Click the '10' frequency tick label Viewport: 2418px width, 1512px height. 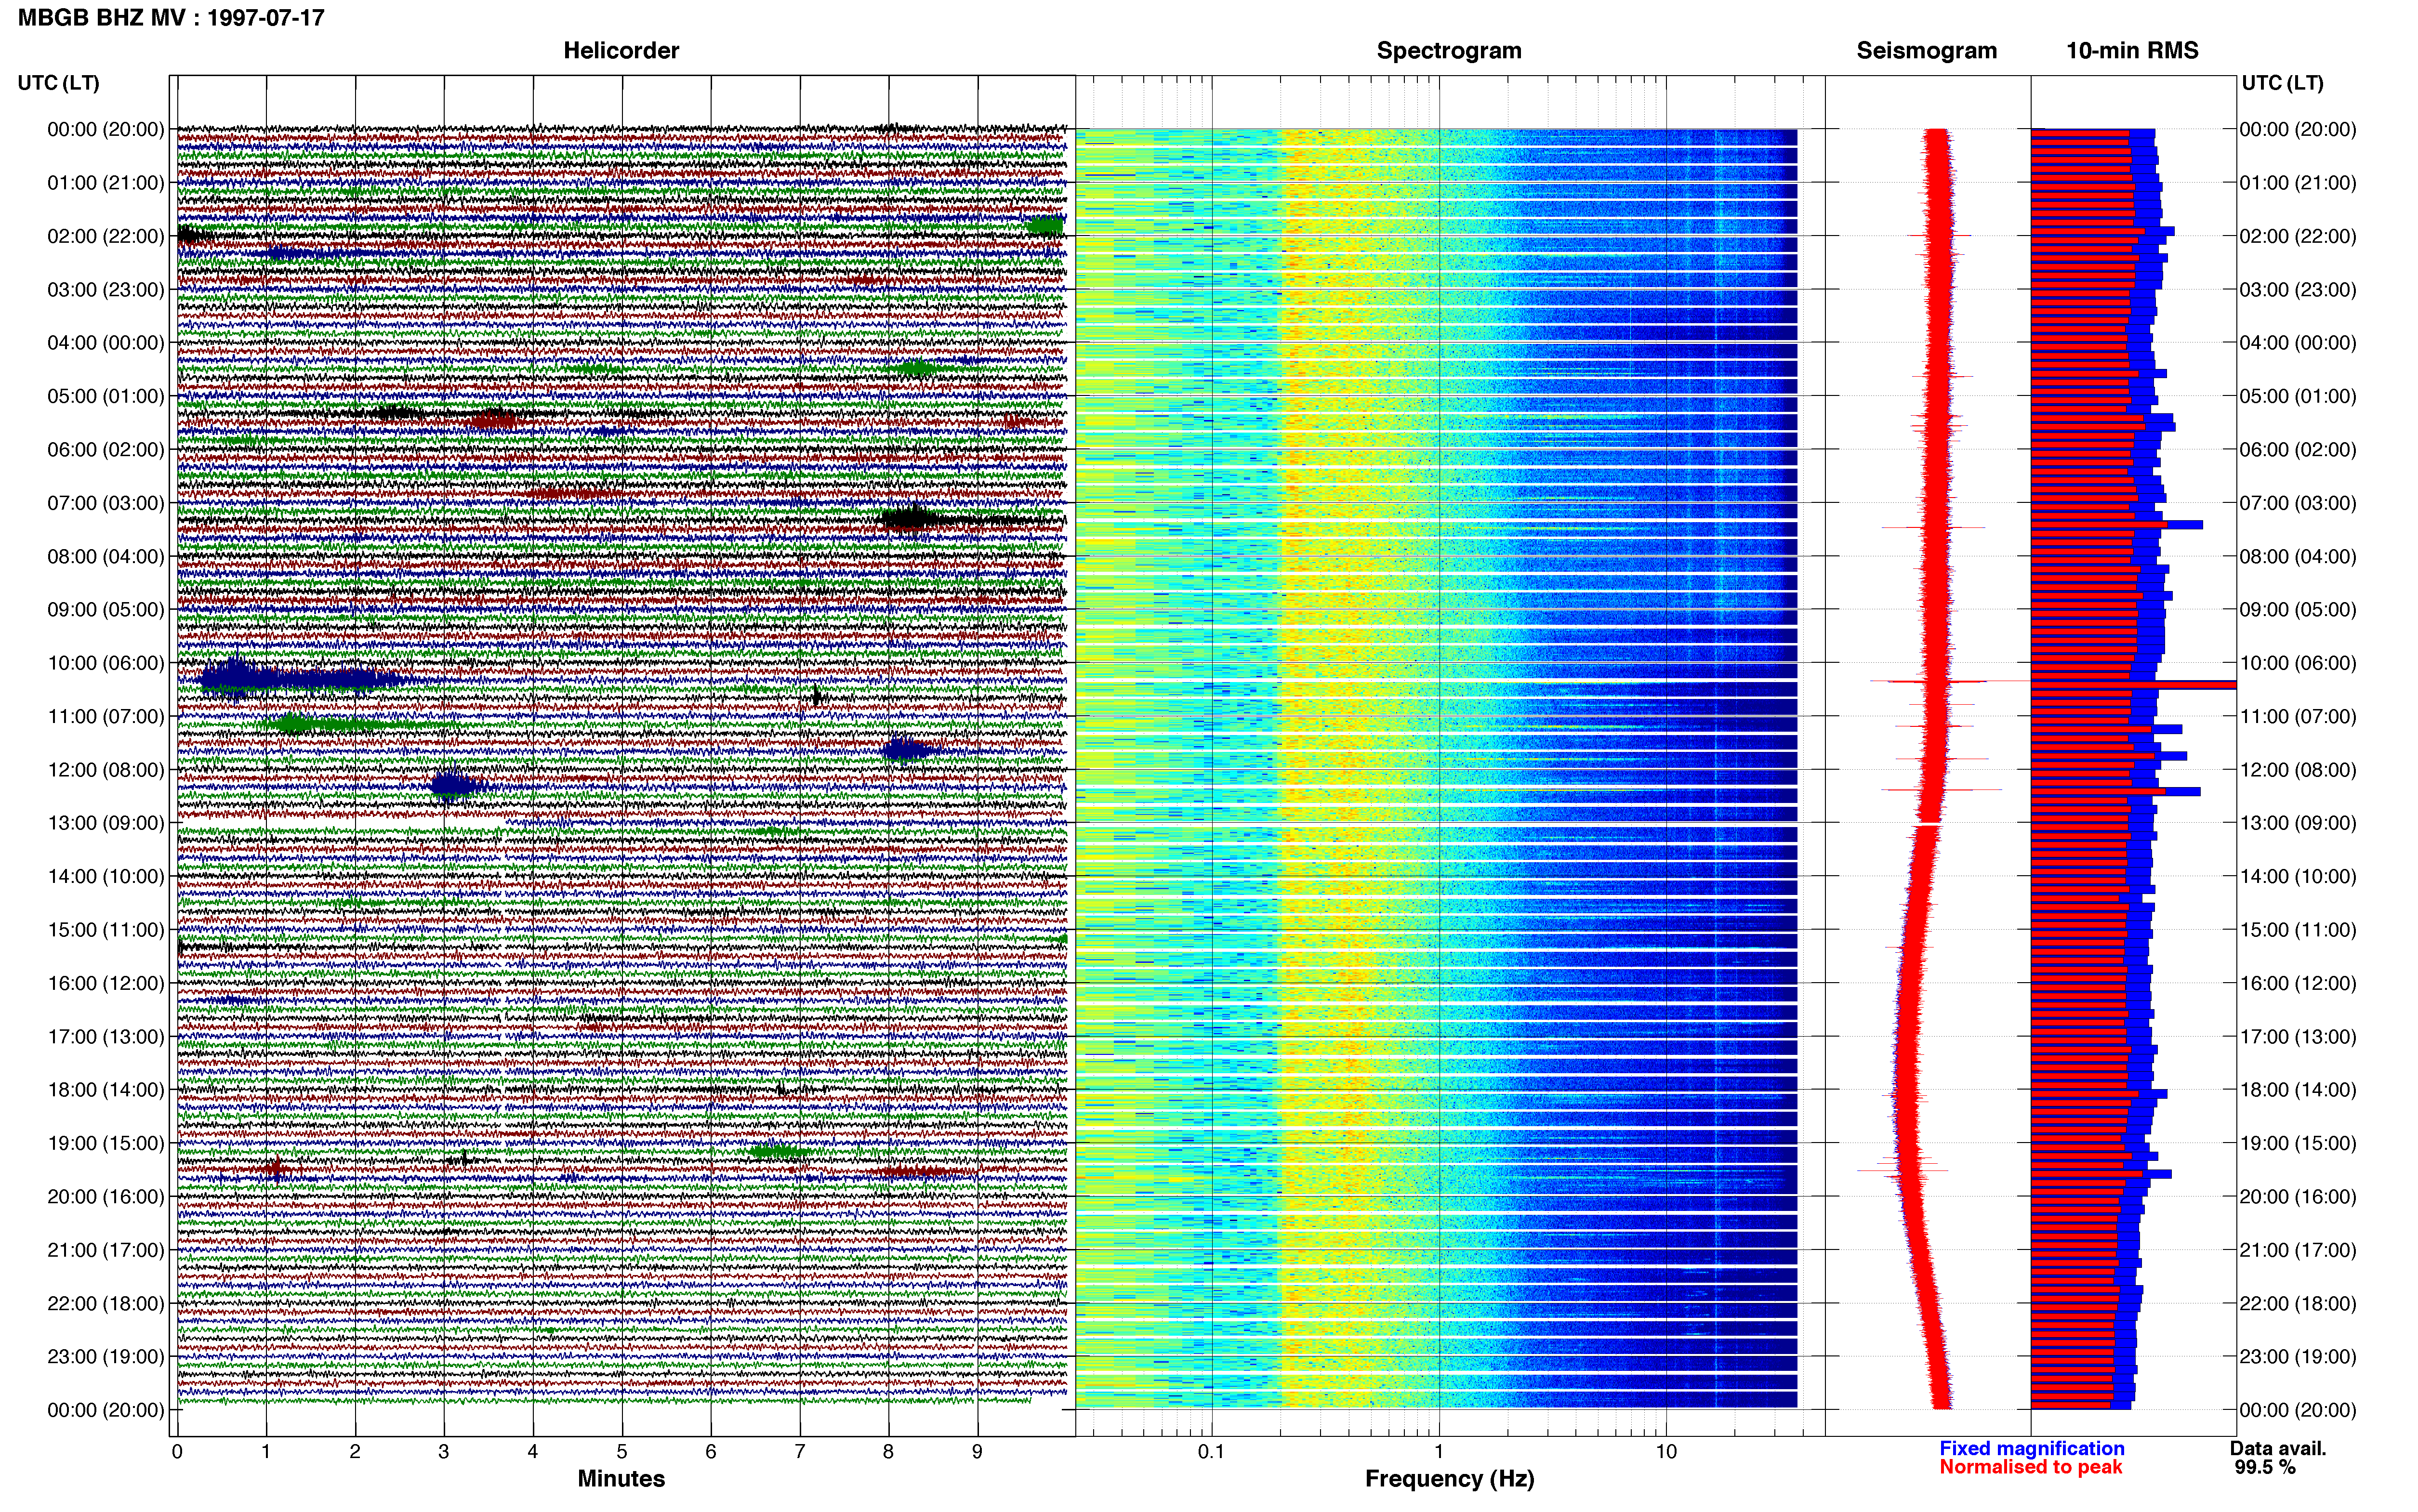[x=1665, y=1452]
